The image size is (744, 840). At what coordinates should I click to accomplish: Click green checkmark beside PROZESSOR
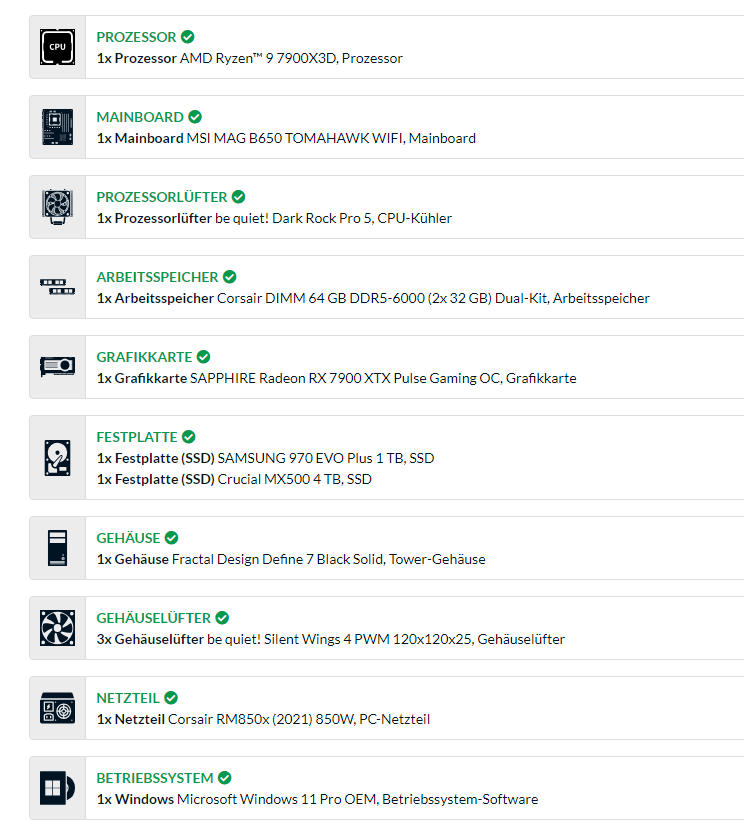[x=187, y=36]
